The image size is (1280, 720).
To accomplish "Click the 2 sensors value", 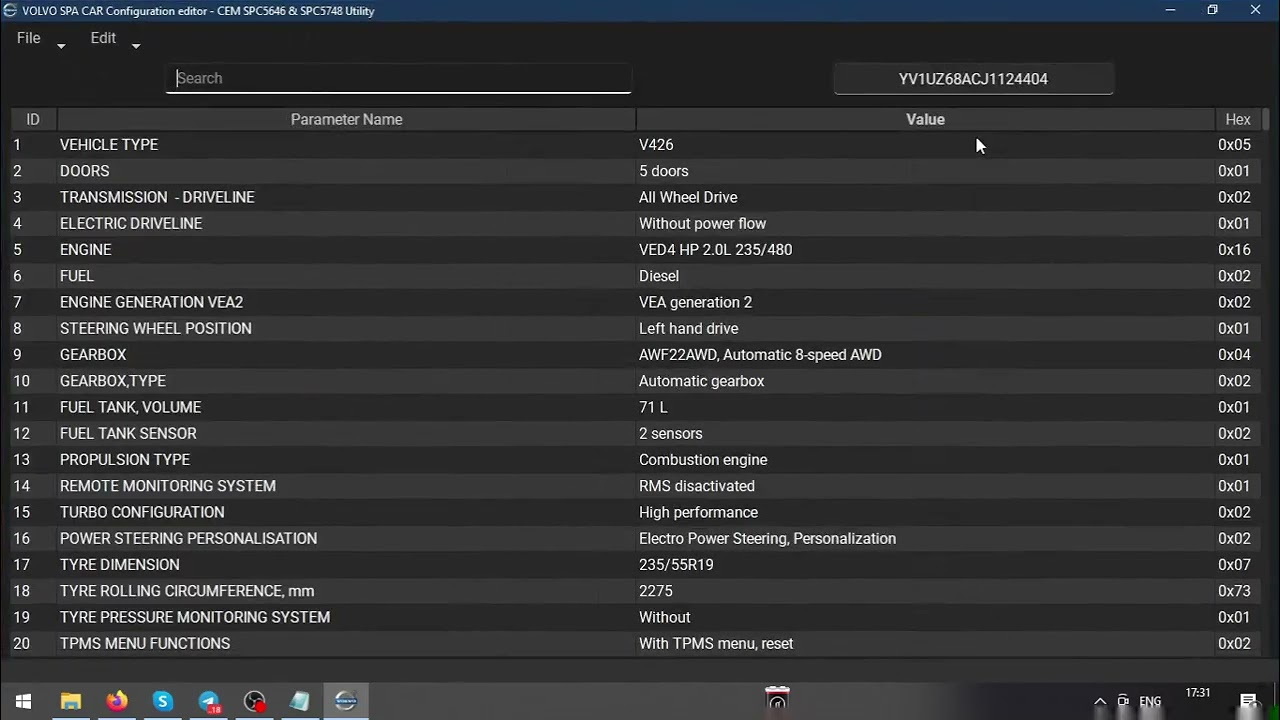I will (671, 433).
